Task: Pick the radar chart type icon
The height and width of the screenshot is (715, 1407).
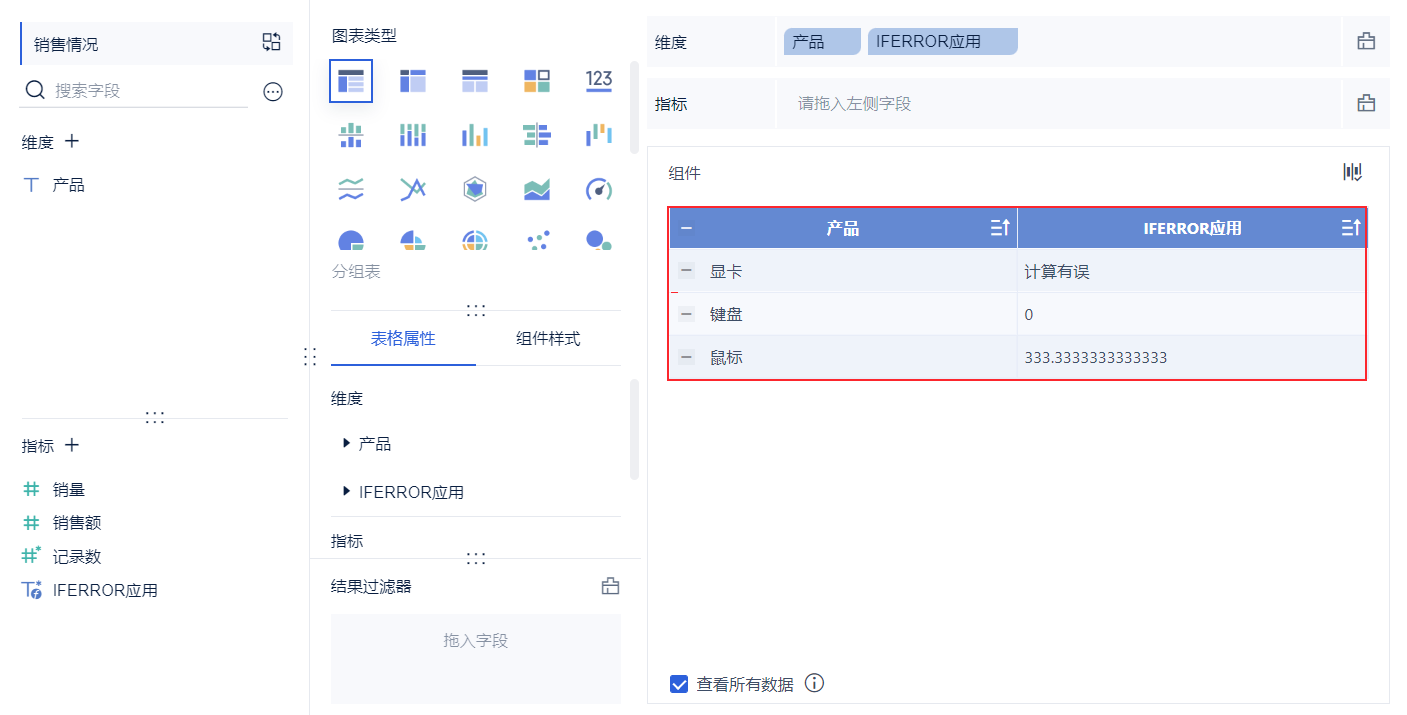Action: click(475, 188)
